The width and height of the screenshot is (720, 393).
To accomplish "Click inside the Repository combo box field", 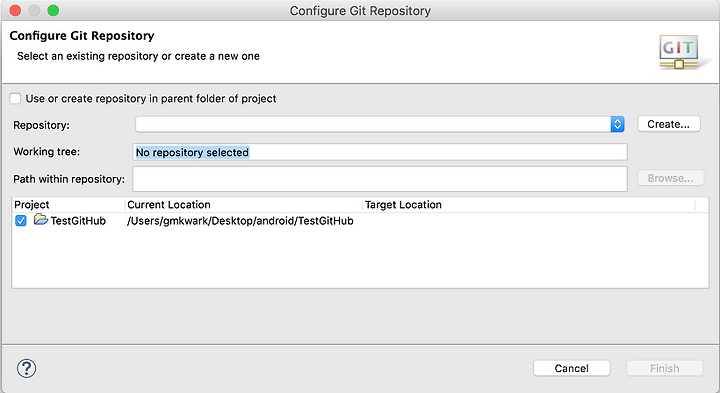I will pyautogui.click(x=373, y=124).
